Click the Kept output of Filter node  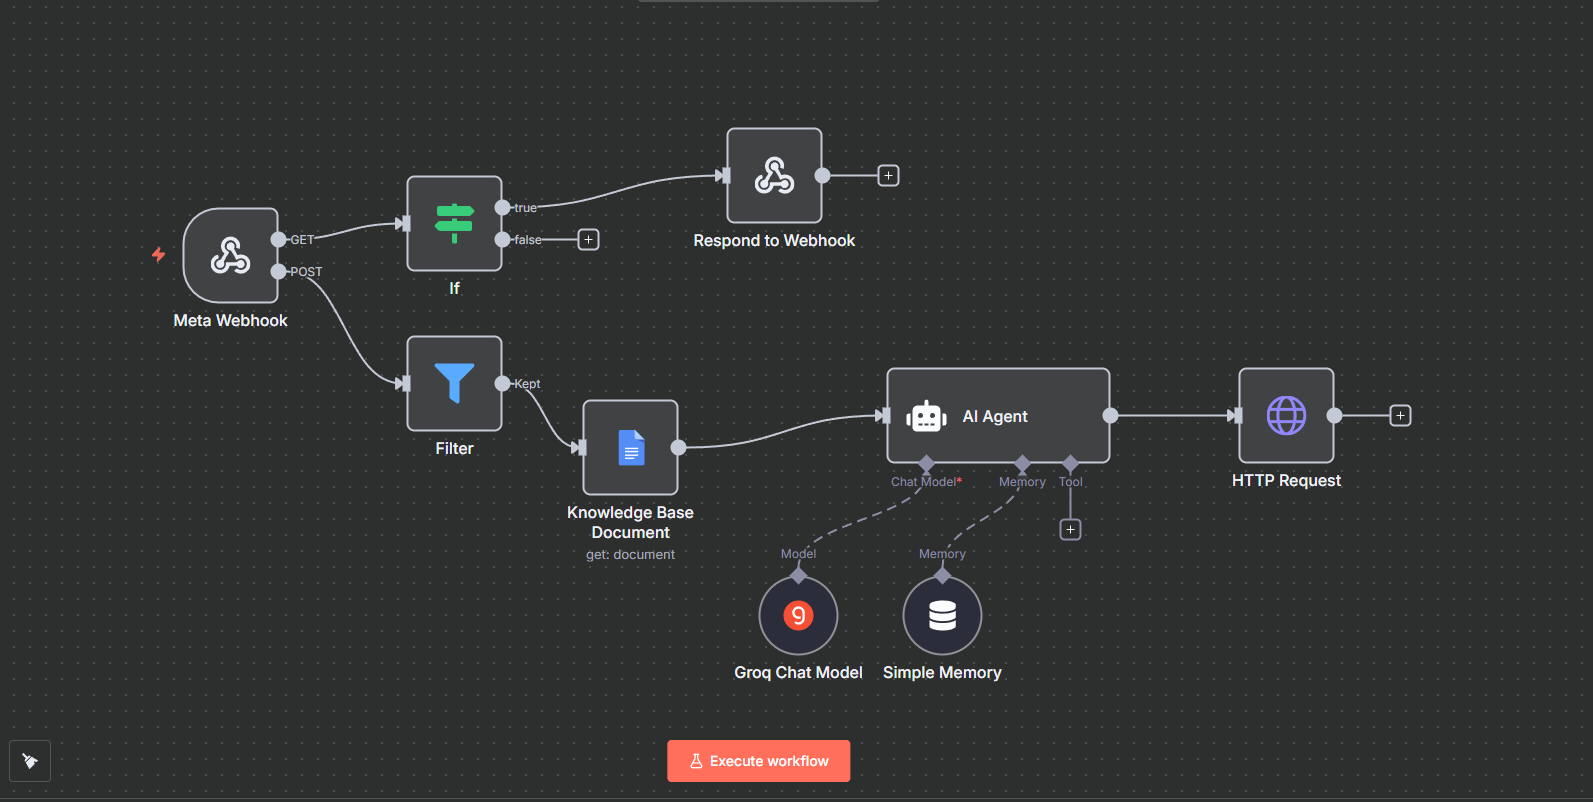[502, 383]
